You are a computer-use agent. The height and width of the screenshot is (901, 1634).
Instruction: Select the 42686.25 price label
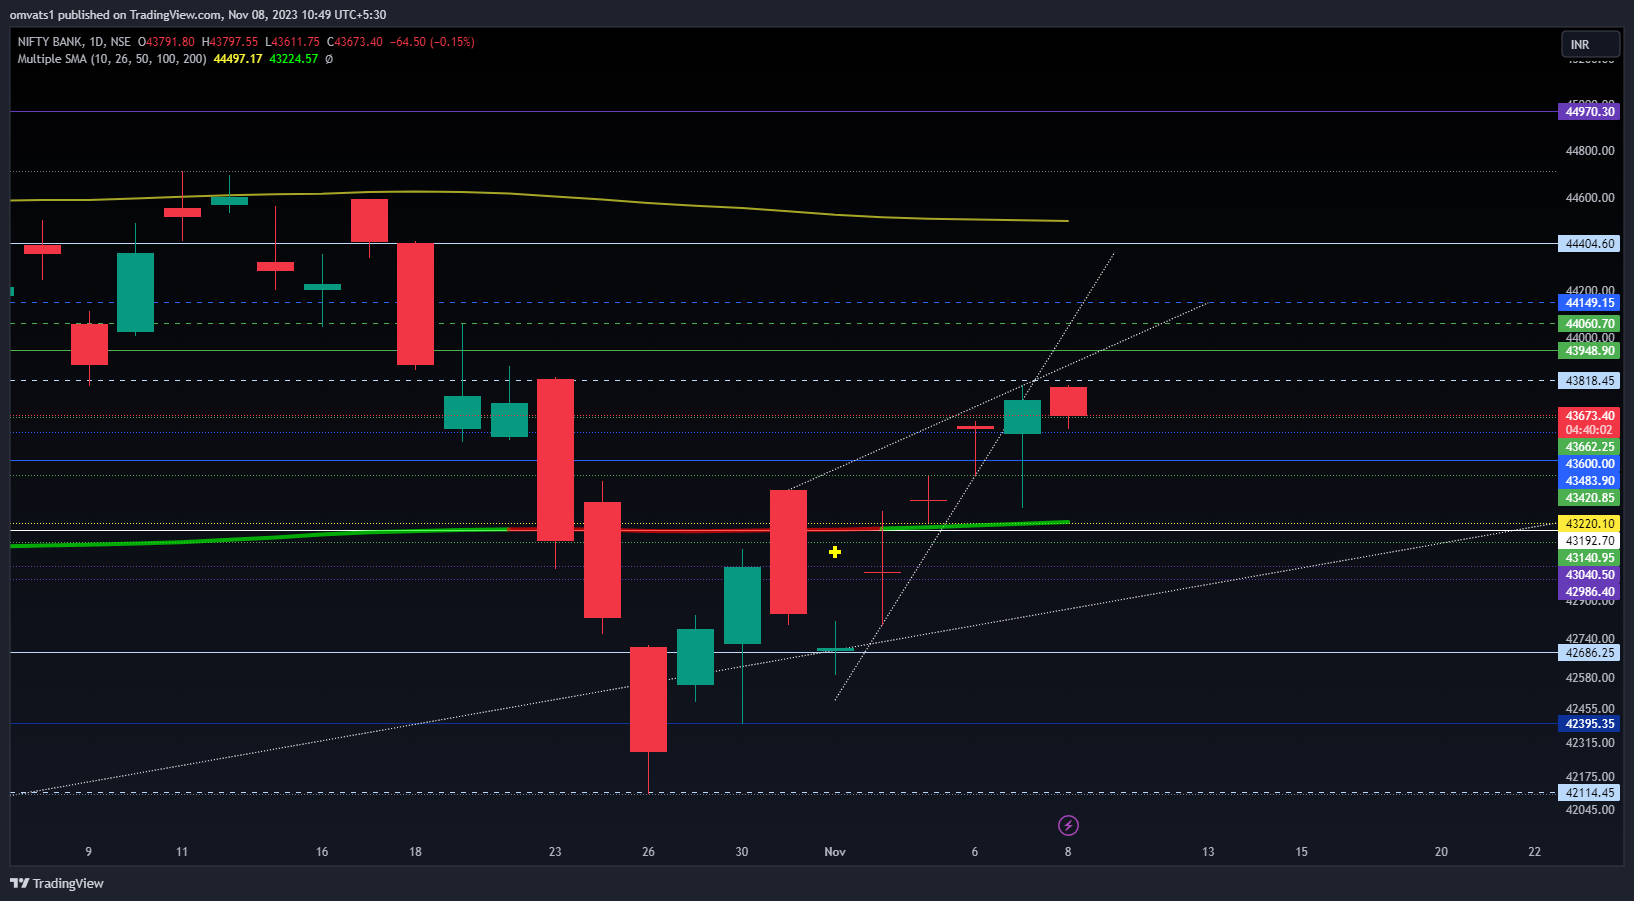point(1589,653)
